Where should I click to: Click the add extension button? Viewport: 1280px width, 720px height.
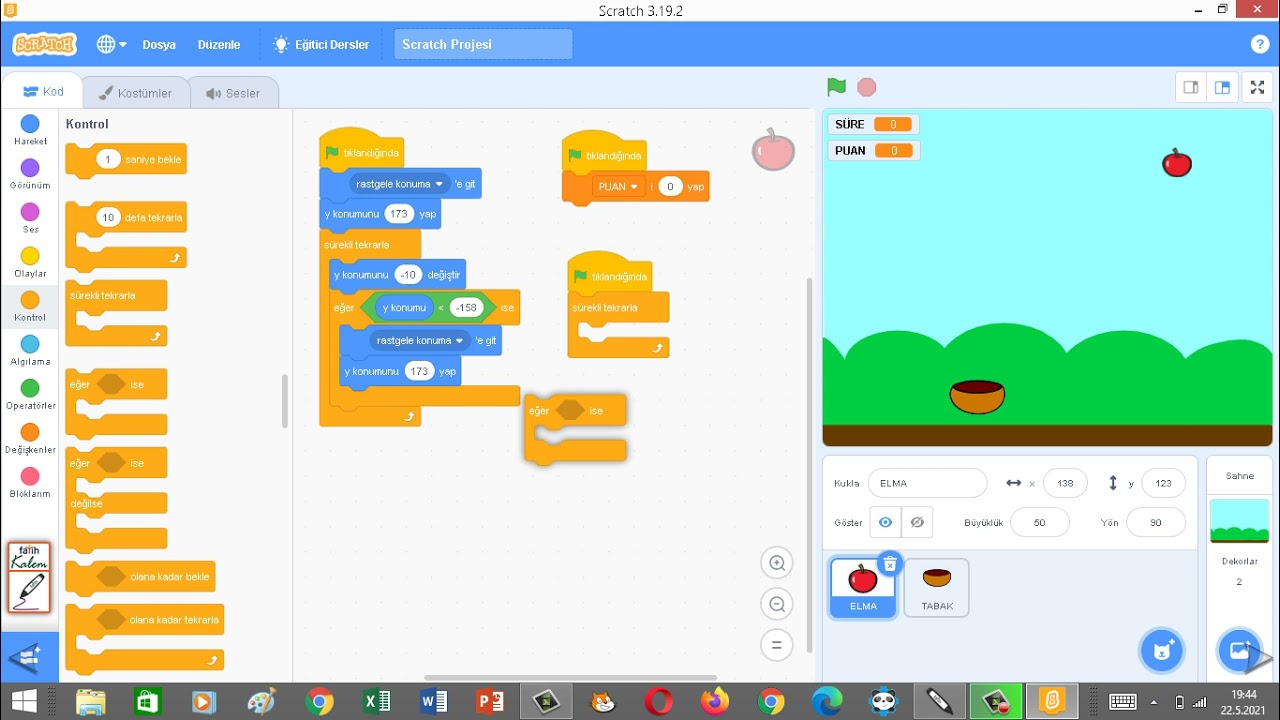(29, 656)
